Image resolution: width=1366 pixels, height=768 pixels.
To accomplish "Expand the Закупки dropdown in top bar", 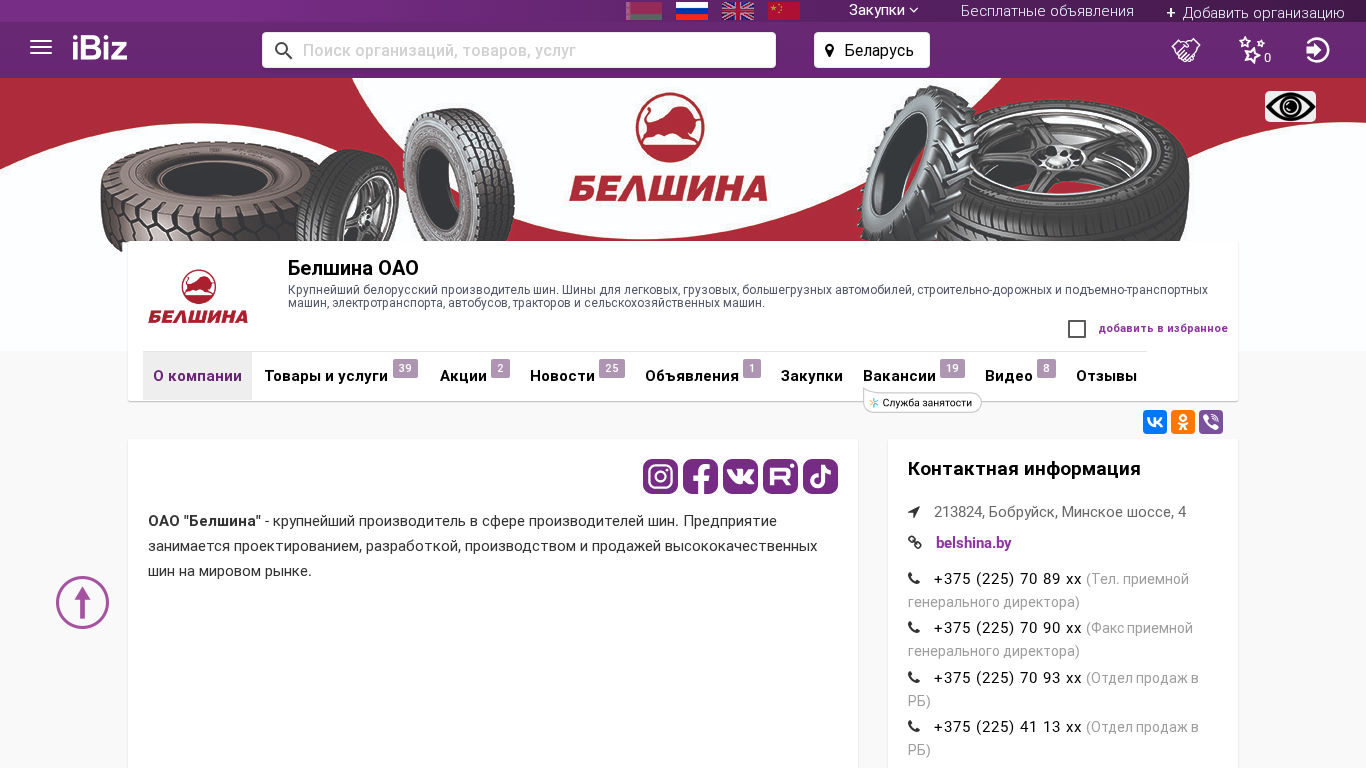I will (x=884, y=10).
